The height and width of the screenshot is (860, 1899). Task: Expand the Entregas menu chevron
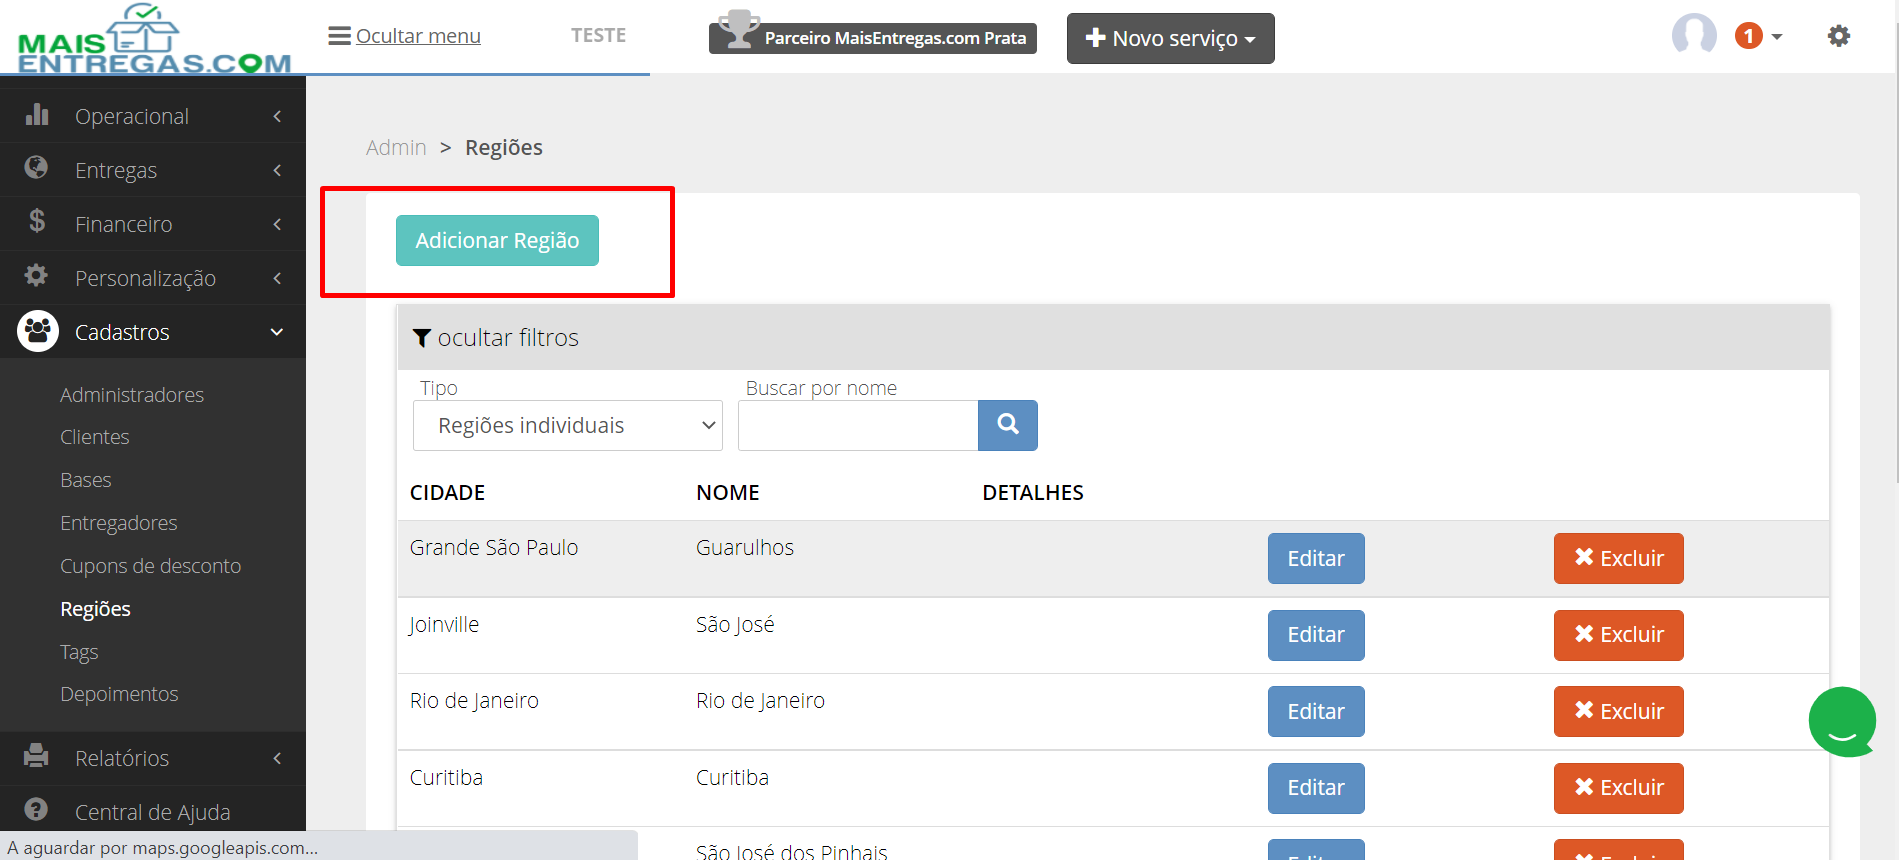point(277,170)
